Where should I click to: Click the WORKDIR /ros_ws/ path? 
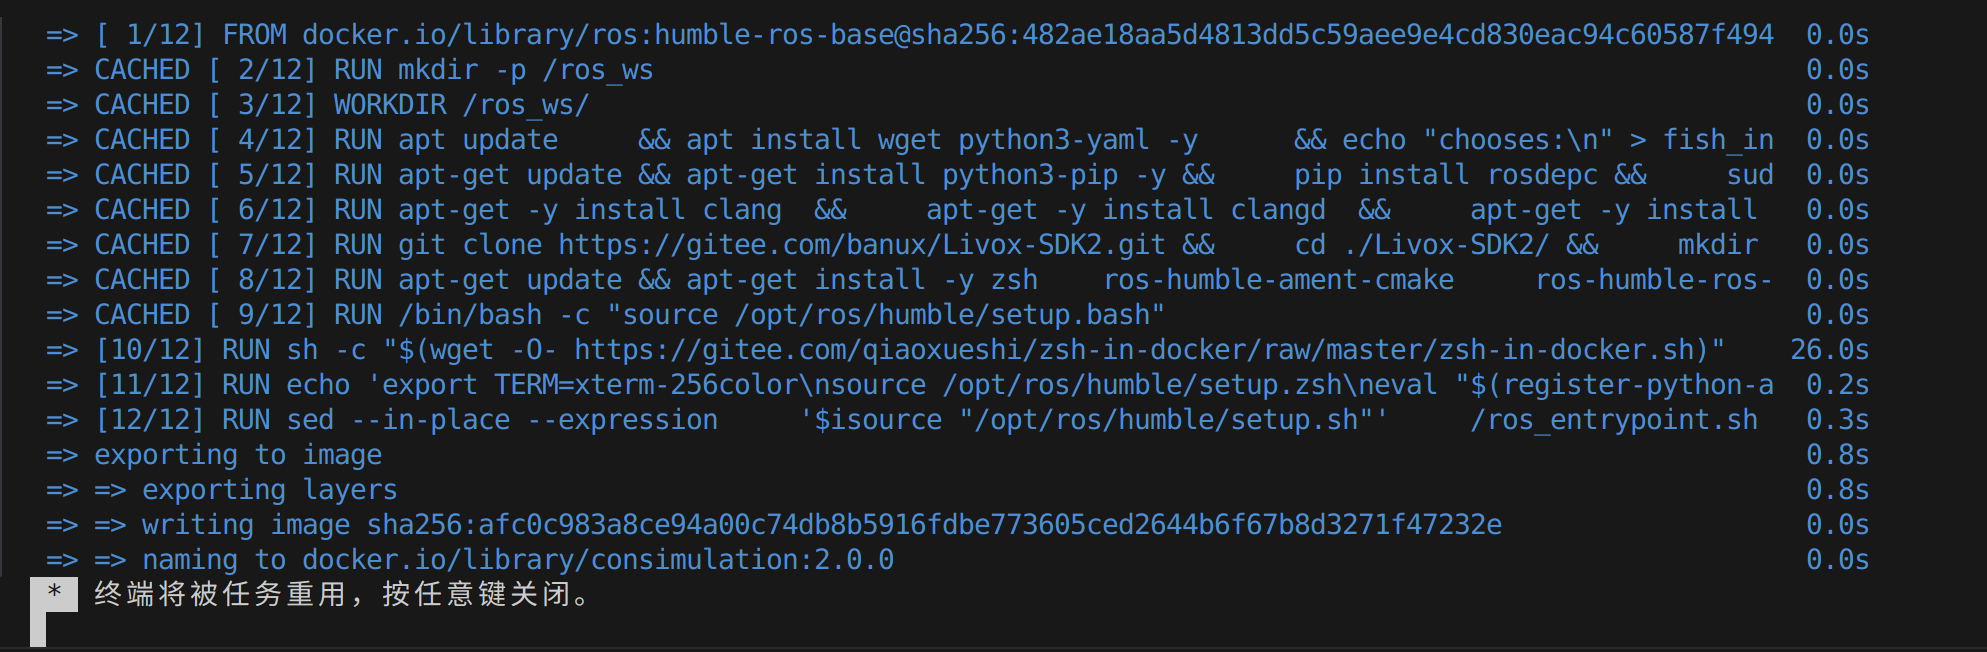[525, 105]
